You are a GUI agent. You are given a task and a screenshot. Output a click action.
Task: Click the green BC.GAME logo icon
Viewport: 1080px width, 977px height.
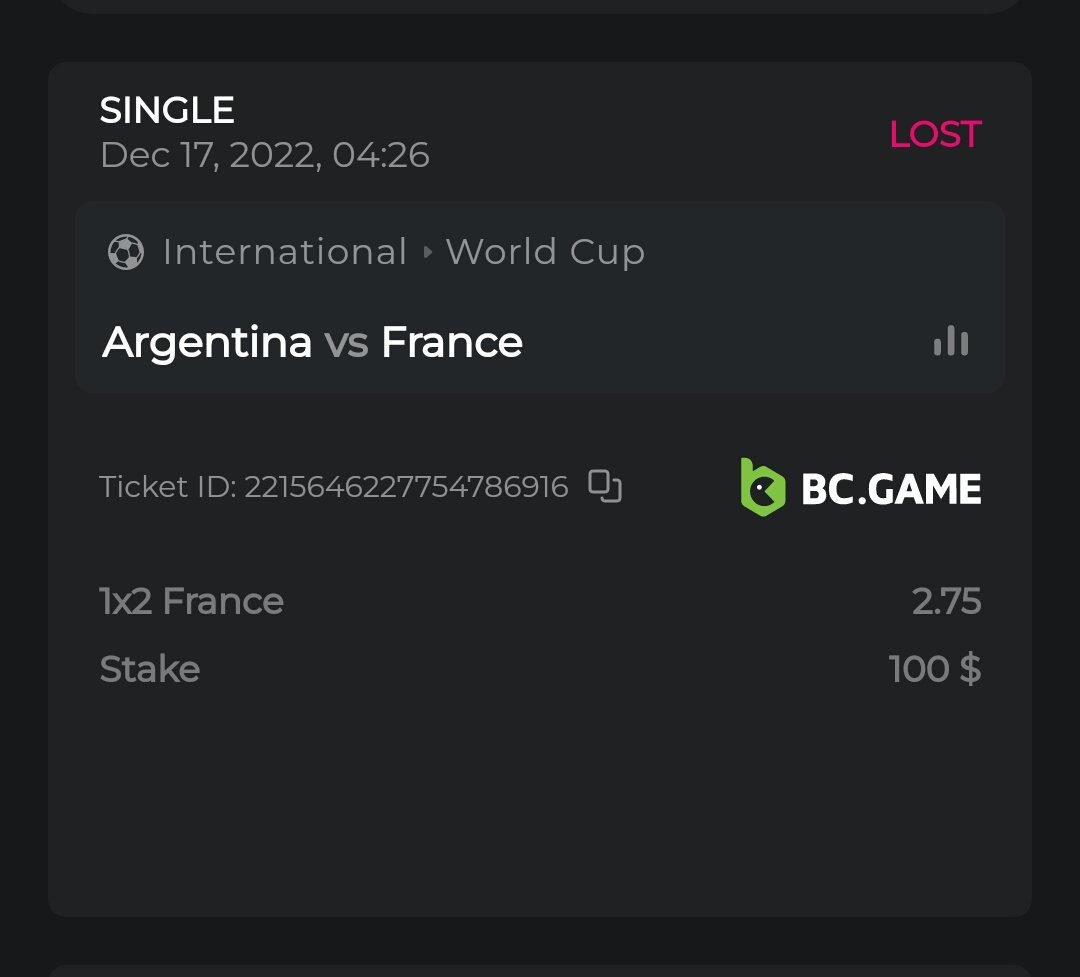pos(762,487)
